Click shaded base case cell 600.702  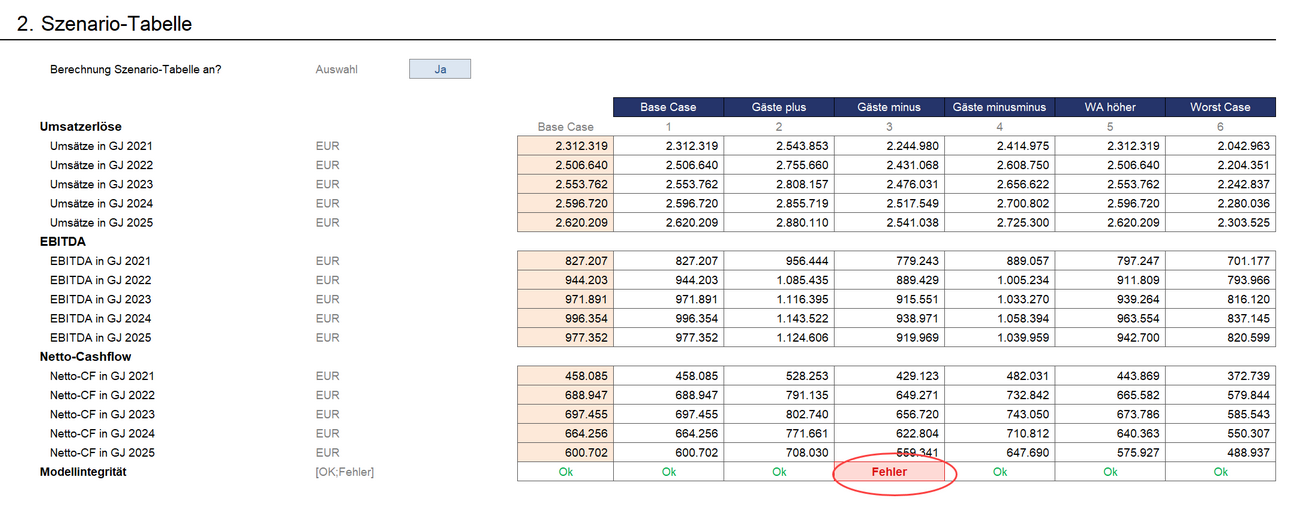565,453
